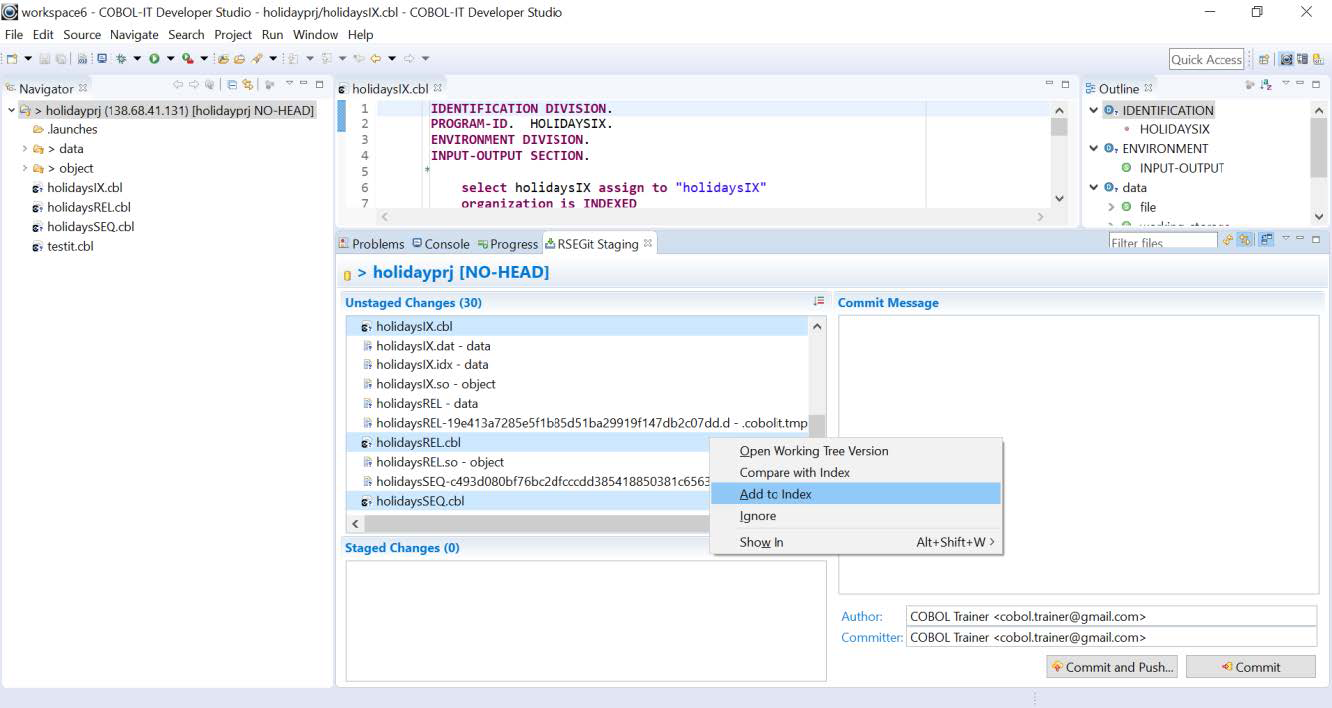Expand the object folder in Navigator
The width and height of the screenshot is (1332, 708).
click(25, 168)
